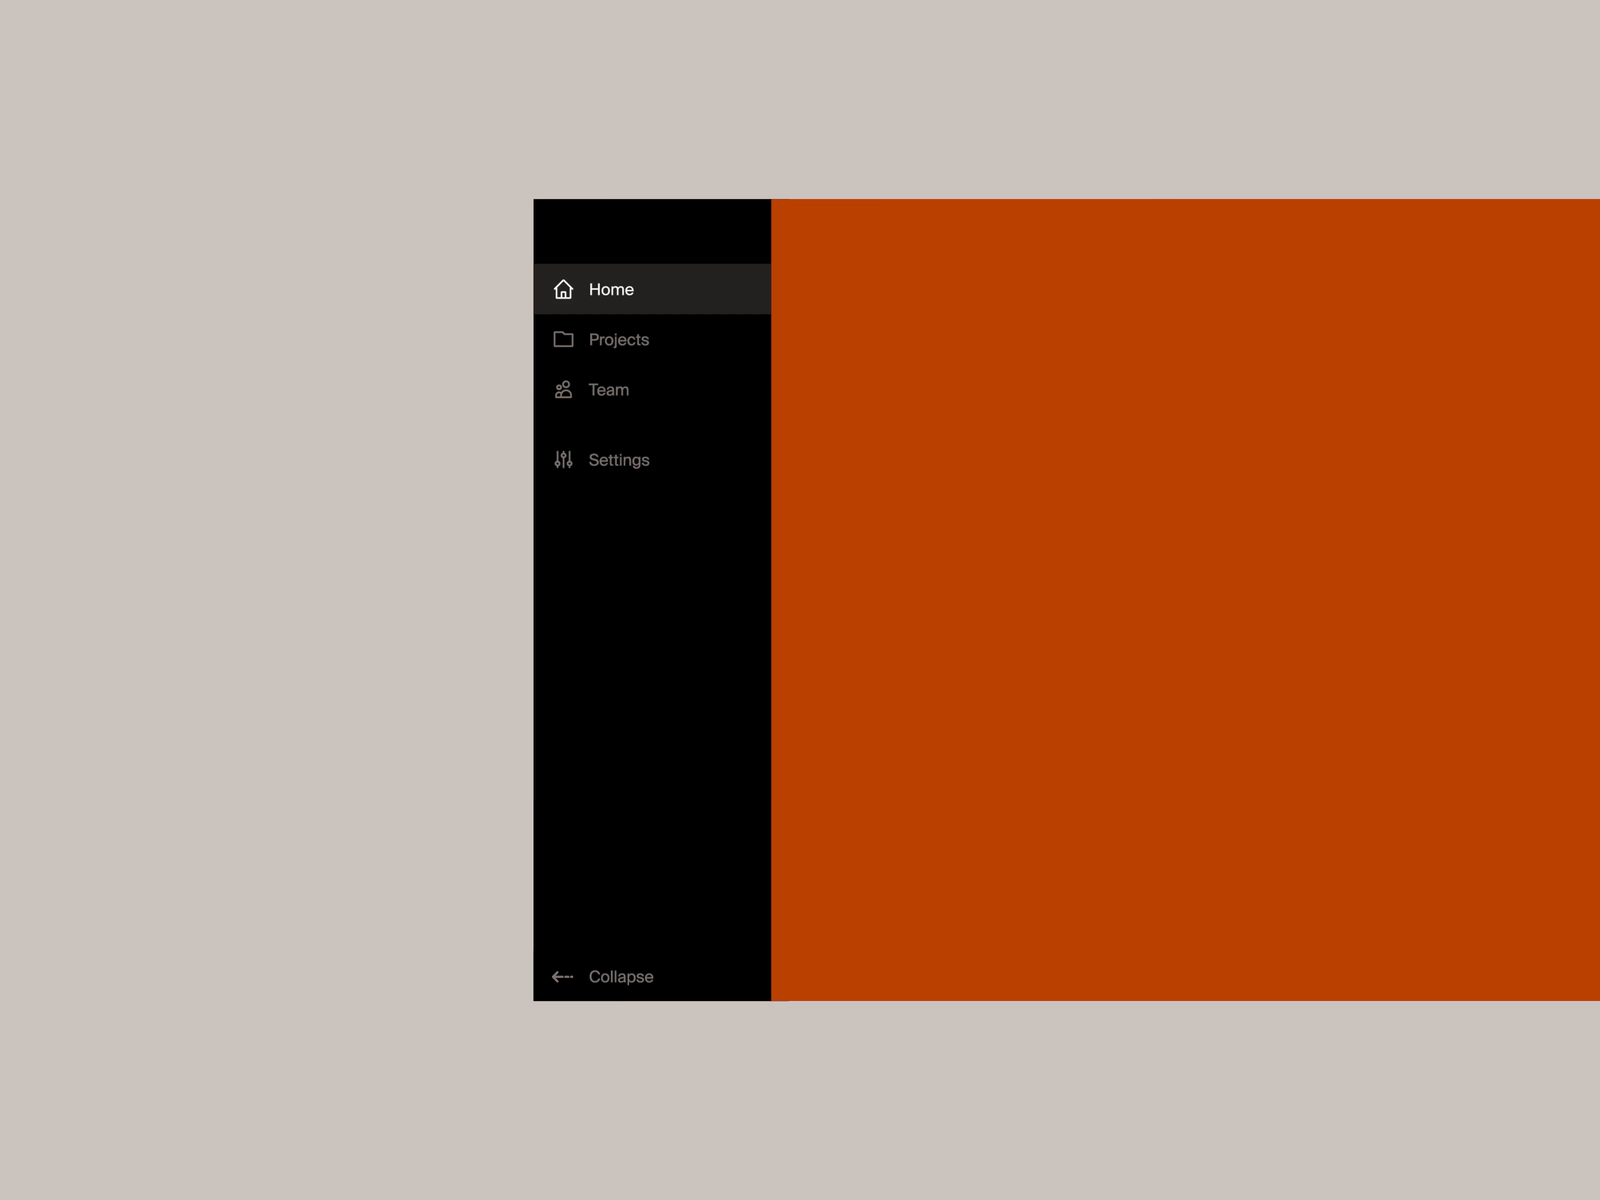Click the Collapse text label
The image size is (1600, 1200).
pyautogui.click(x=621, y=976)
